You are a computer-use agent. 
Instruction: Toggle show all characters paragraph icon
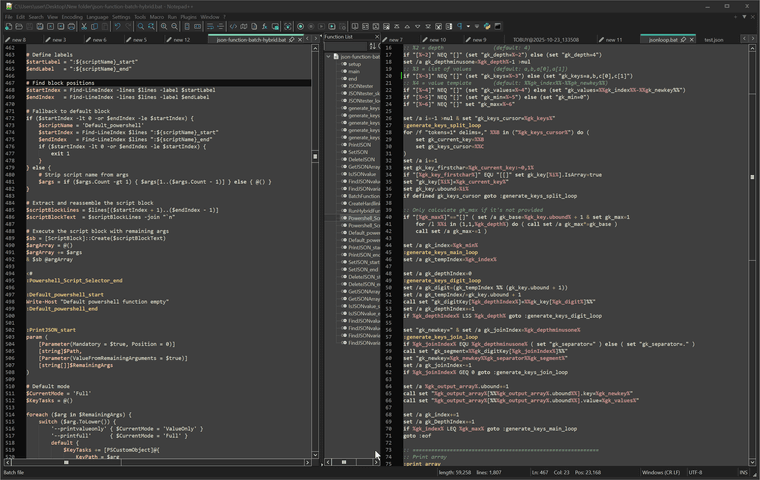click(x=459, y=26)
